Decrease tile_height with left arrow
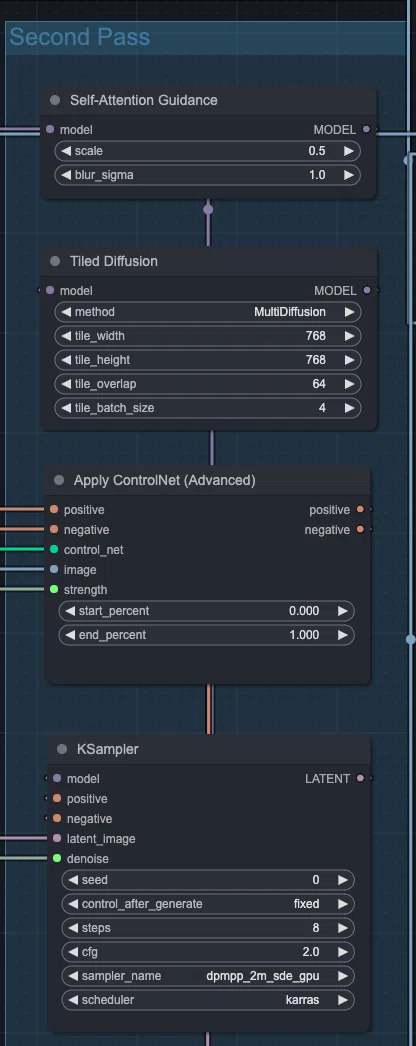The width and height of the screenshot is (416, 1046). [66, 360]
